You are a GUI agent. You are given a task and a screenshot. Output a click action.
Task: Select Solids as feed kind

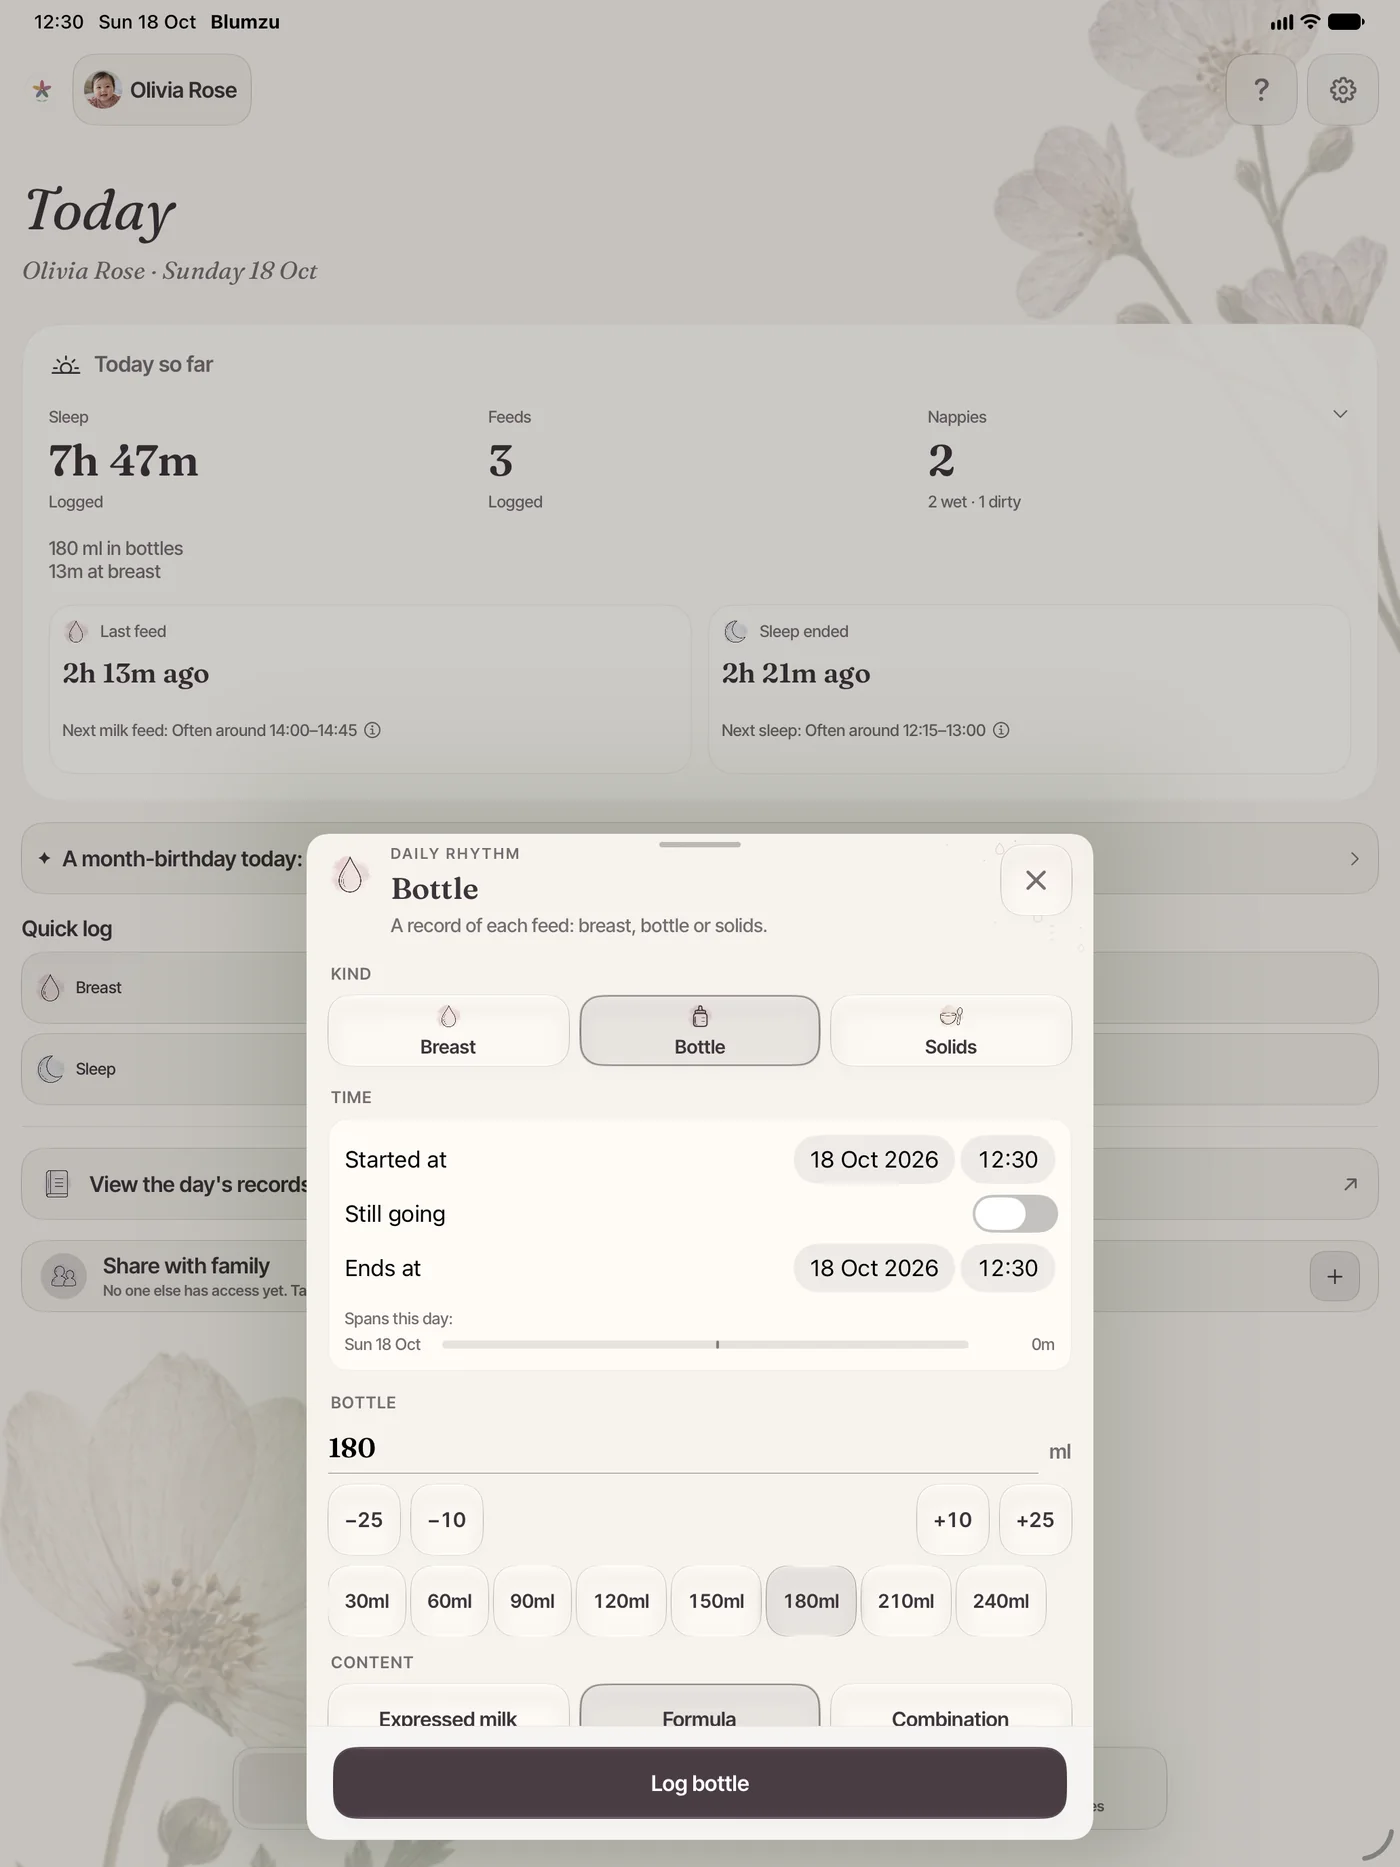(x=950, y=1031)
